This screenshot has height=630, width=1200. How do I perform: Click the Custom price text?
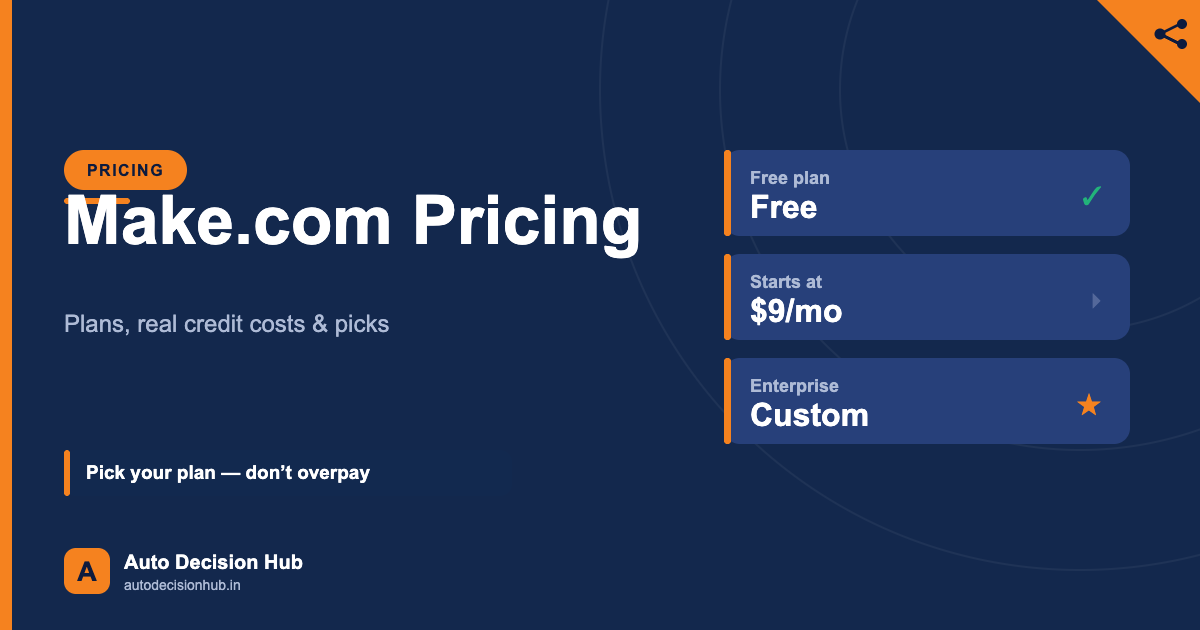[x=809, y=415]
